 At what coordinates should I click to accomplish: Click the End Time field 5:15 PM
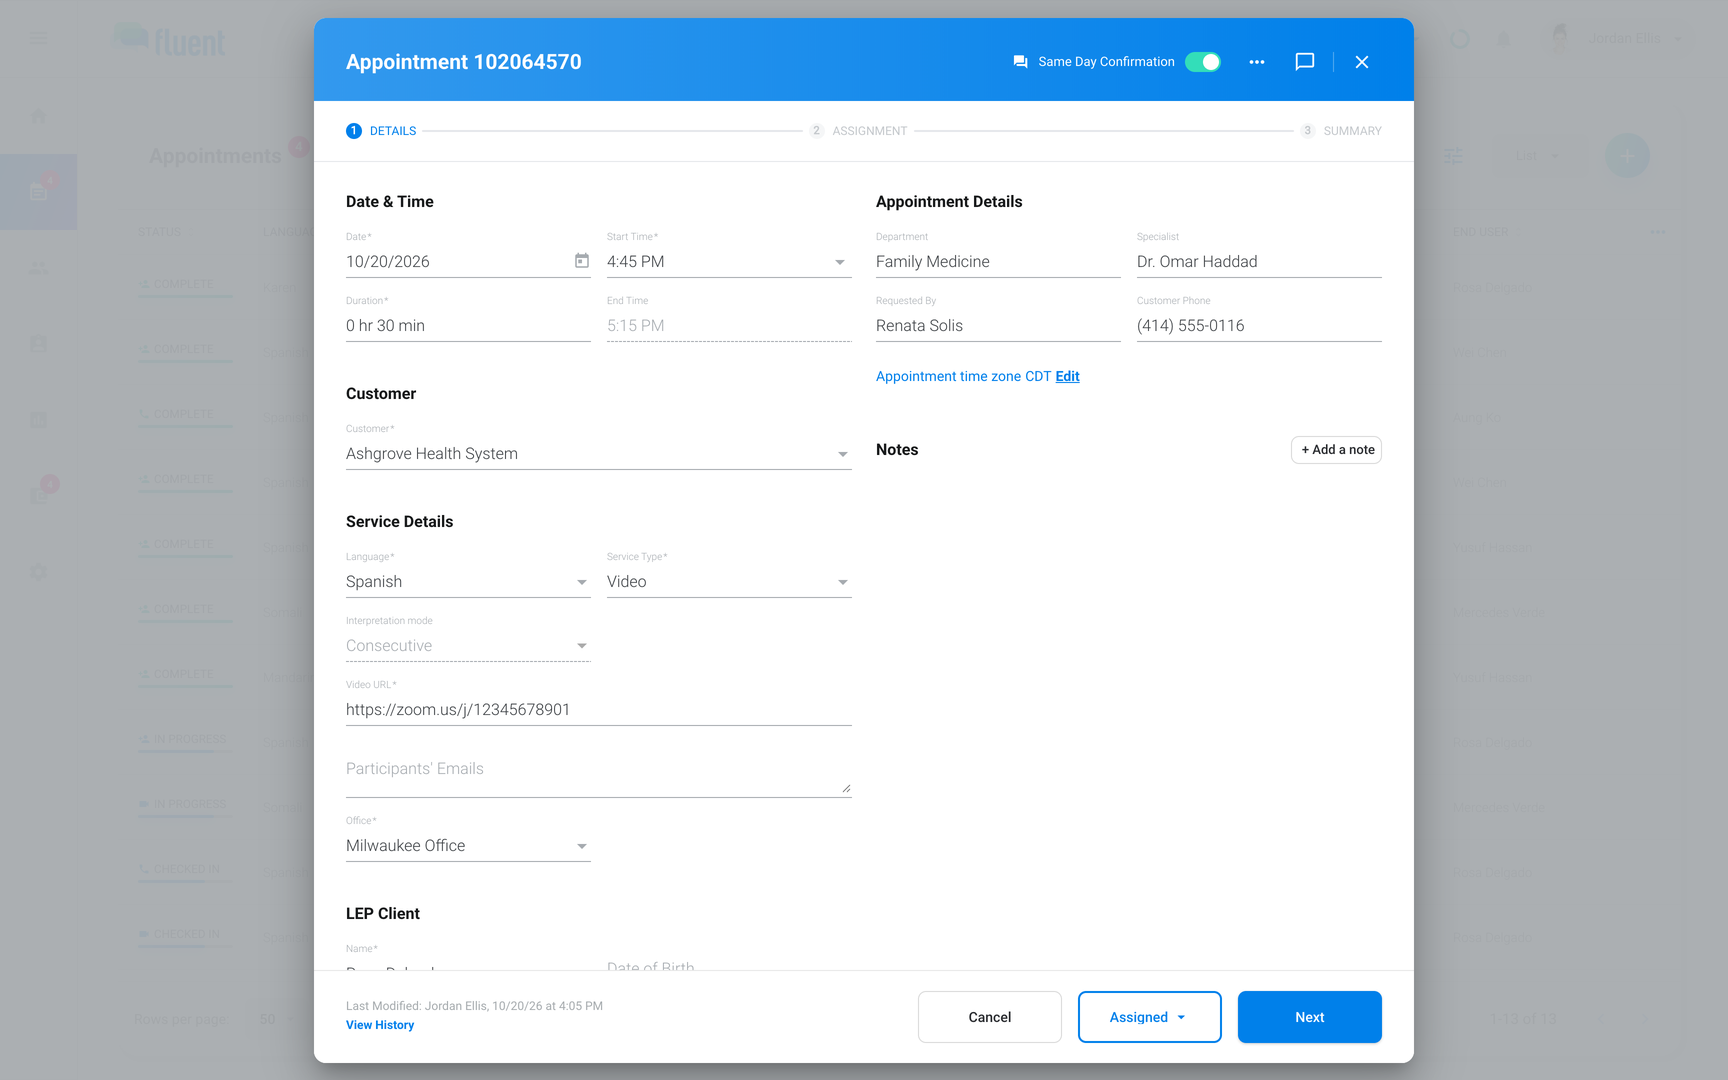[729, 325]
